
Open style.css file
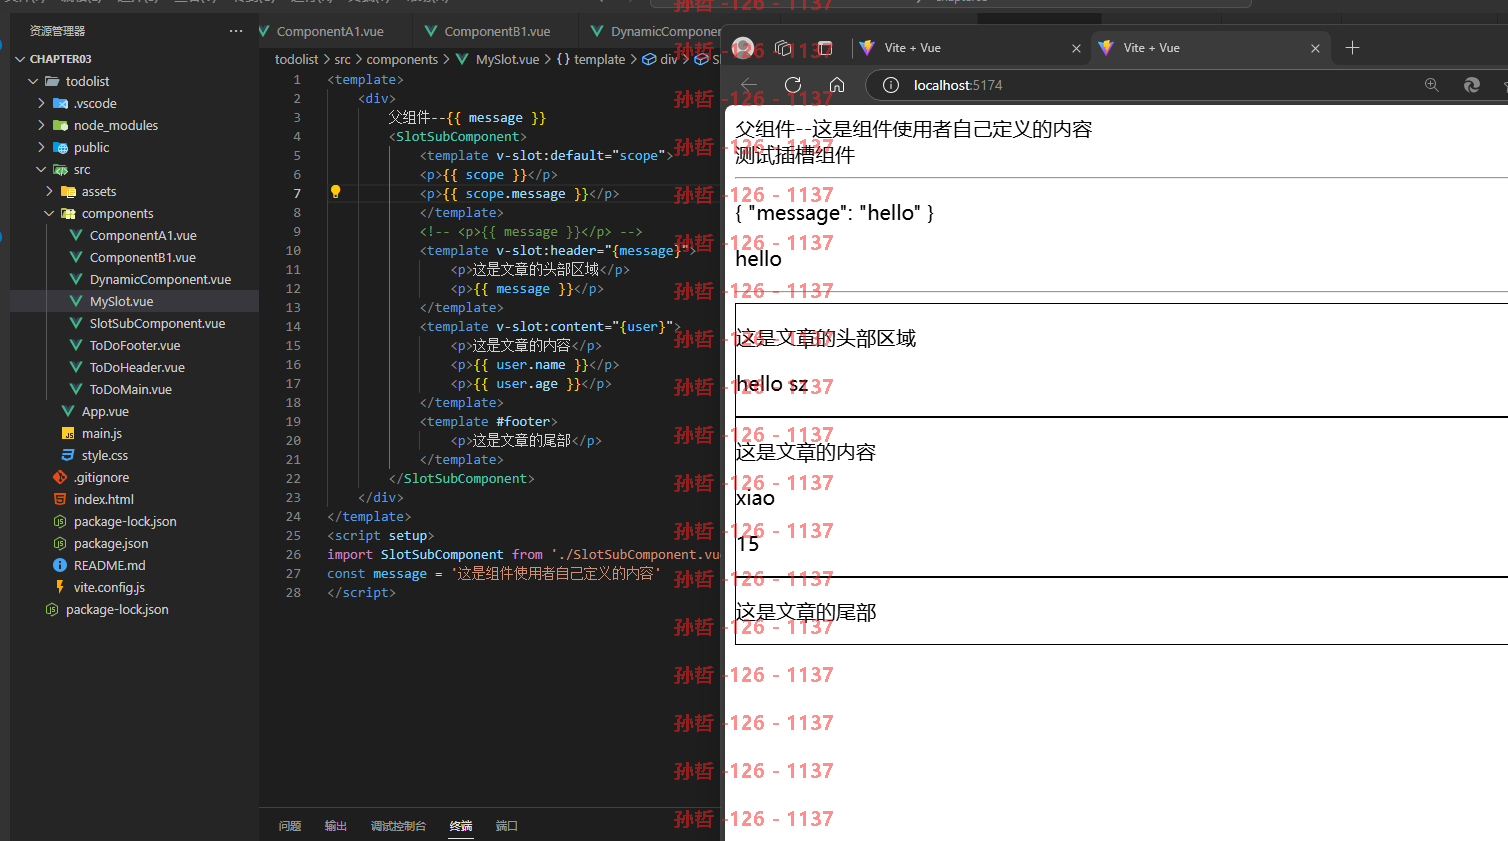(x=105, y=455)
